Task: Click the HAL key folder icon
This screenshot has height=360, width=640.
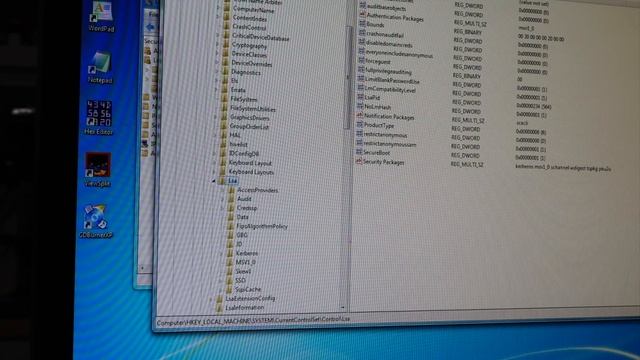Action: point(224,135)
